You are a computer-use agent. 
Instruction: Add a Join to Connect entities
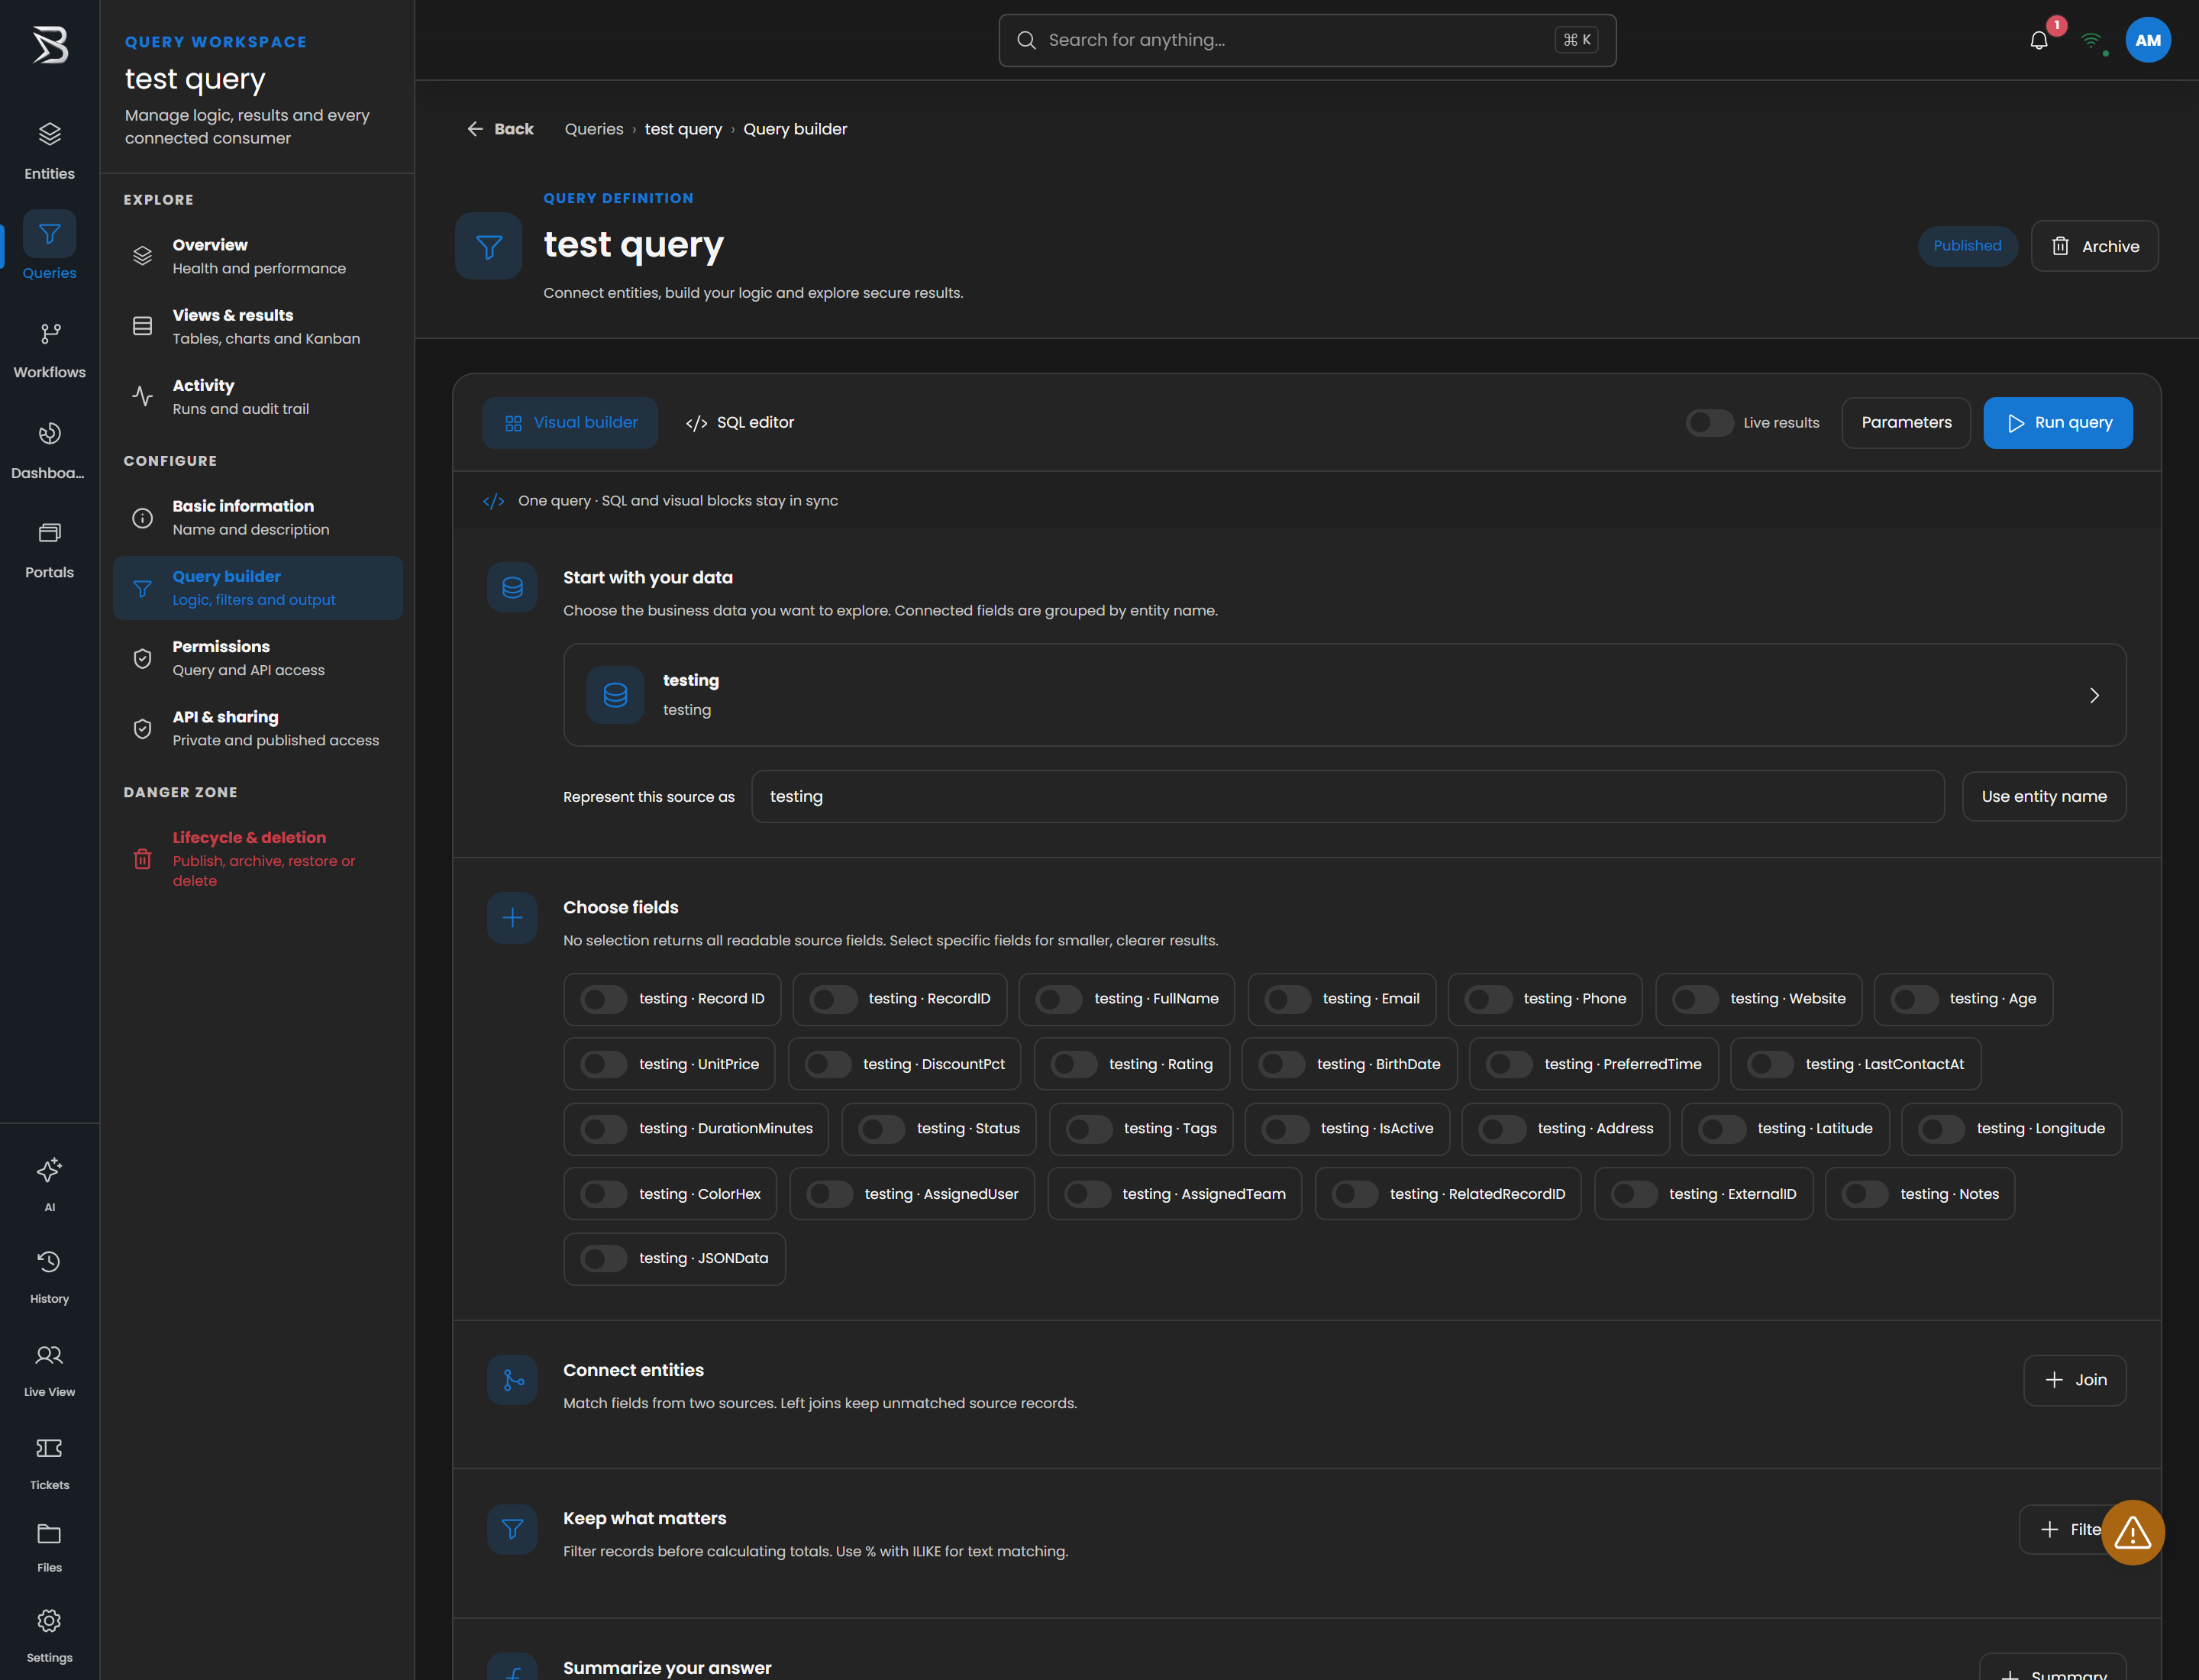pos(2074,1379)
